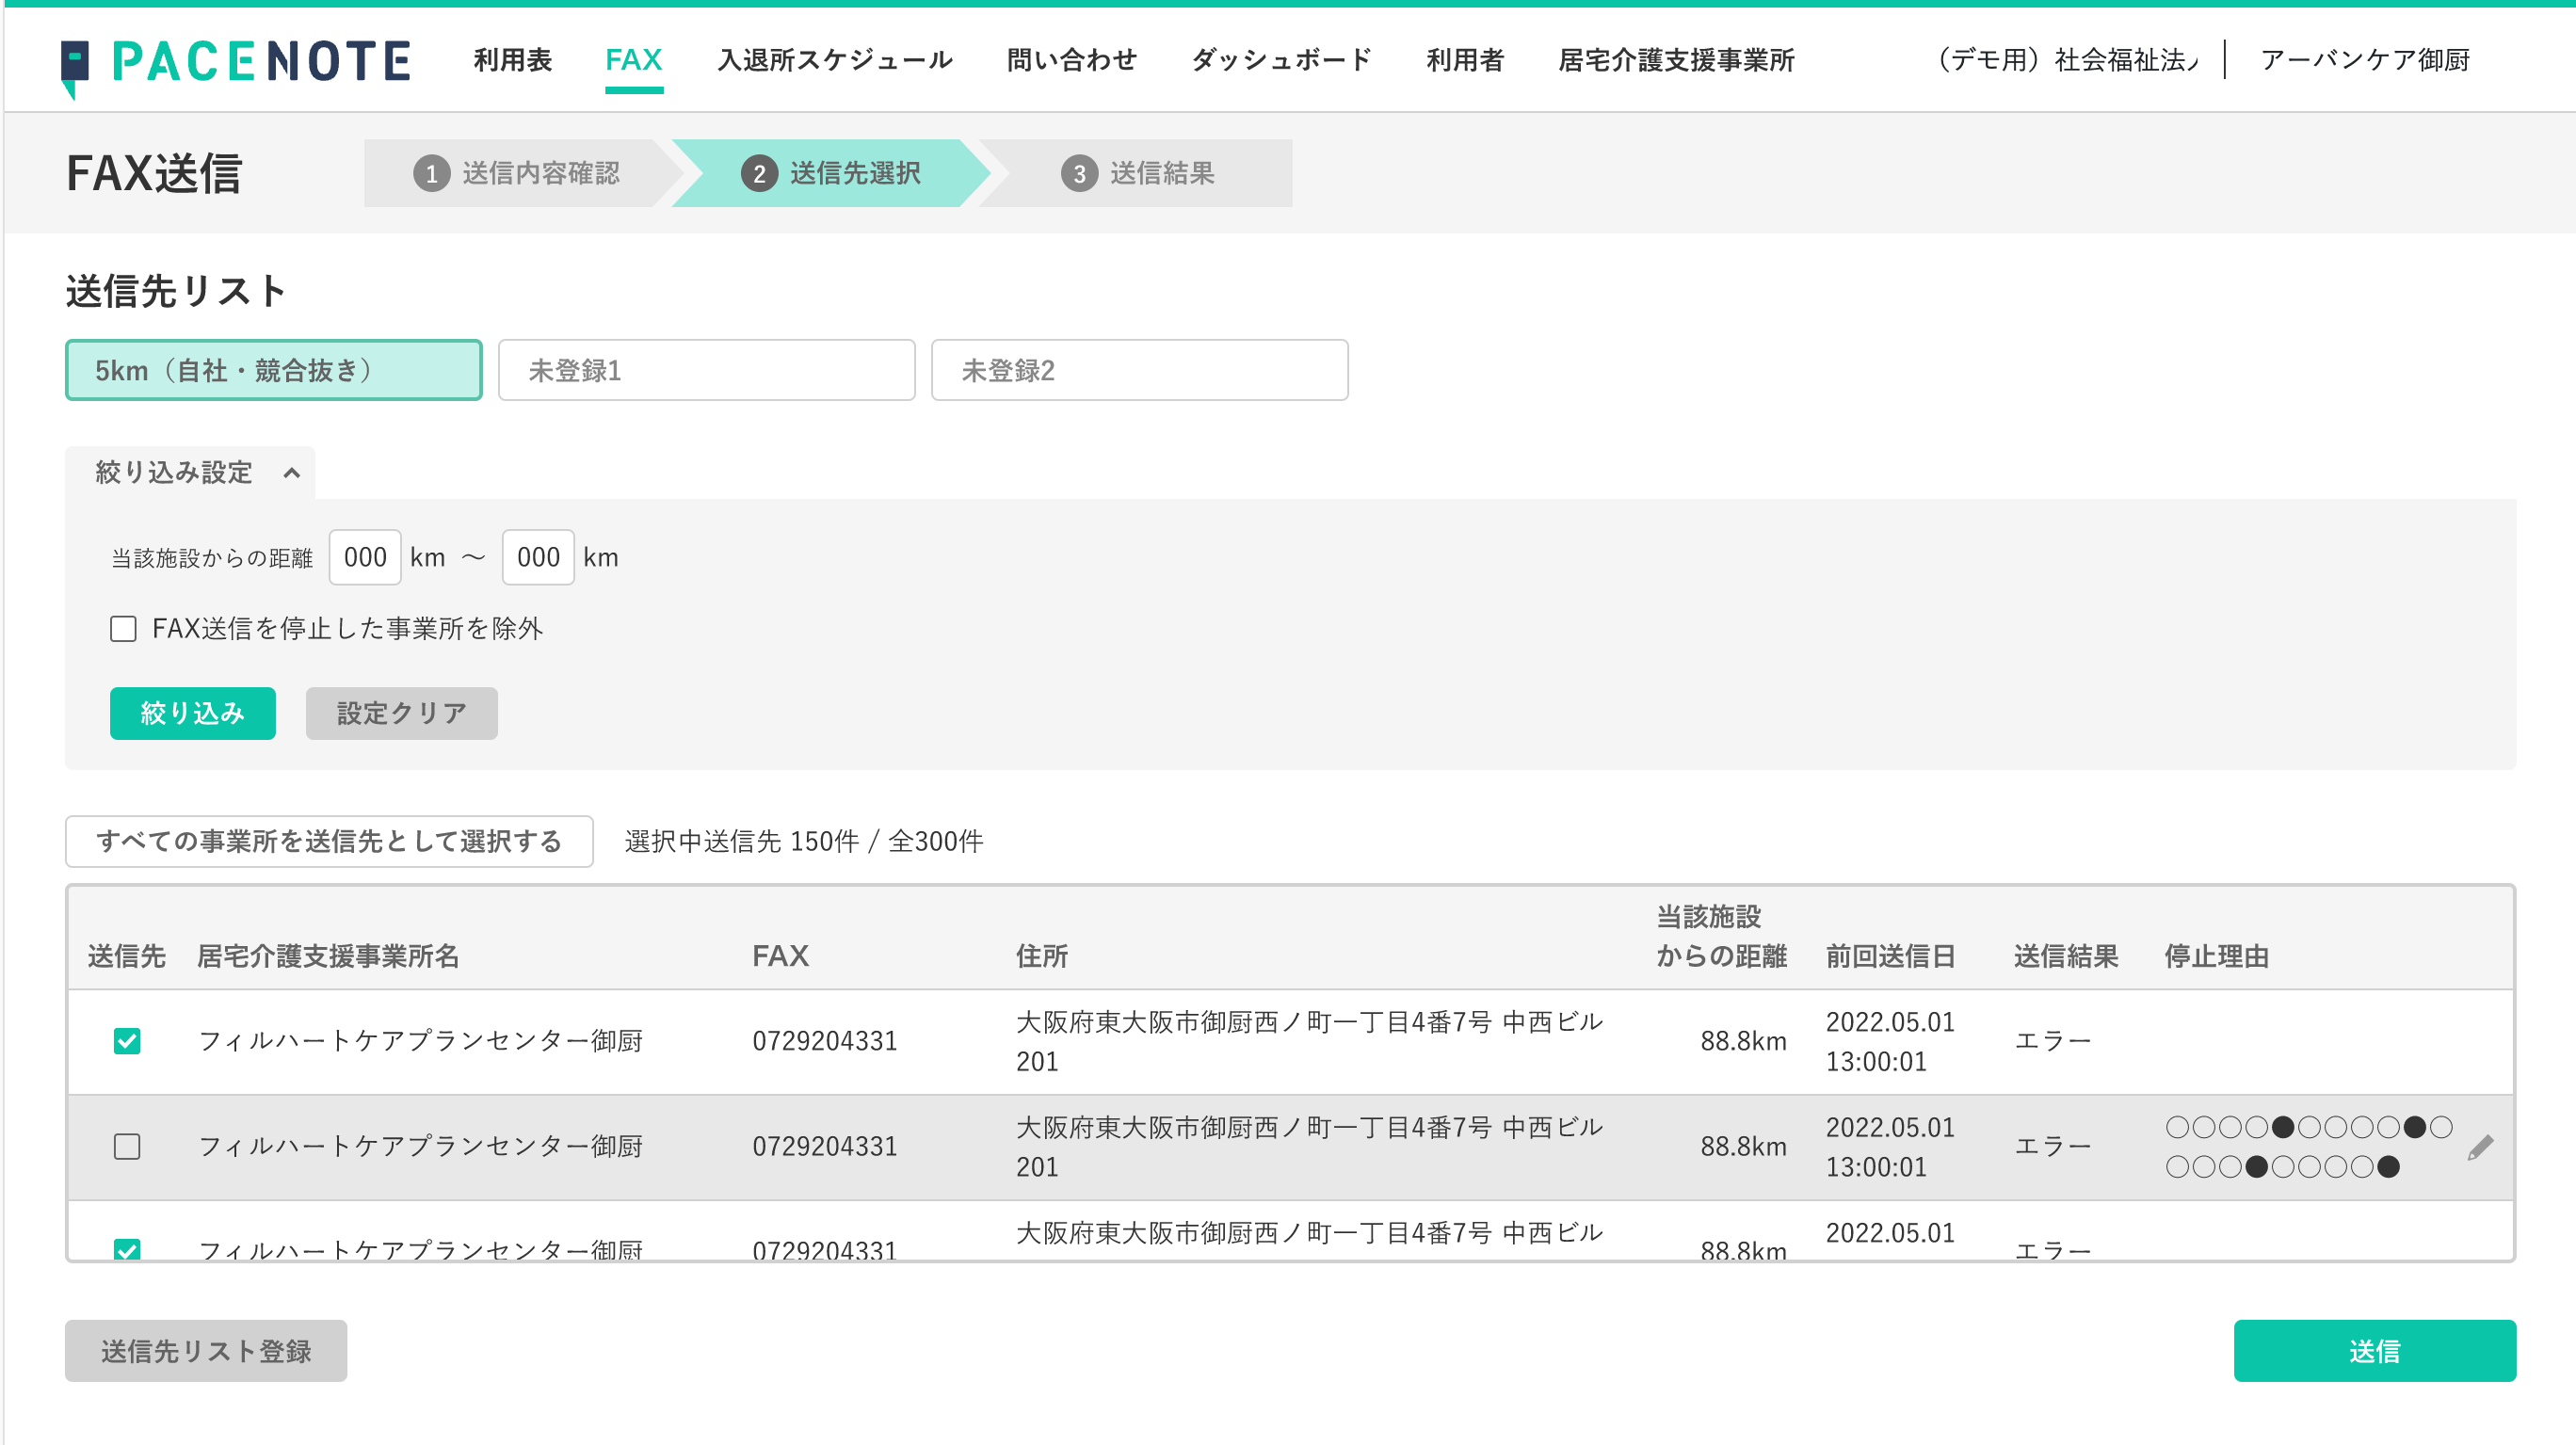The height and width of the screenshot is (1445, 2576).
Task: Switch to the 5km（自社・競合抜き）list
Action: (x=272, y=370)
